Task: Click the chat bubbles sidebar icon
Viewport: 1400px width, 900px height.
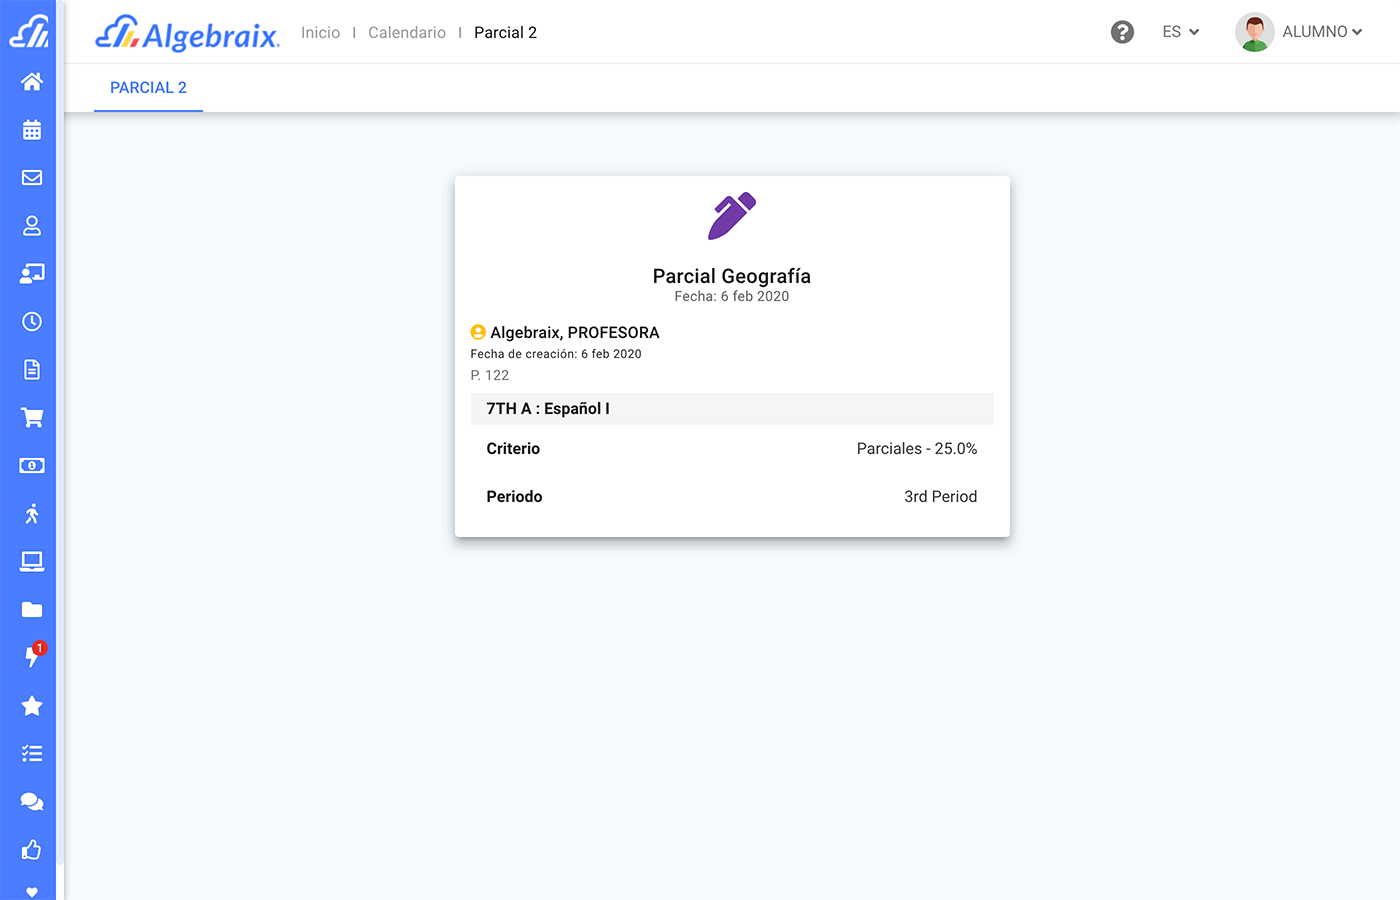Action: click(32, 802)
